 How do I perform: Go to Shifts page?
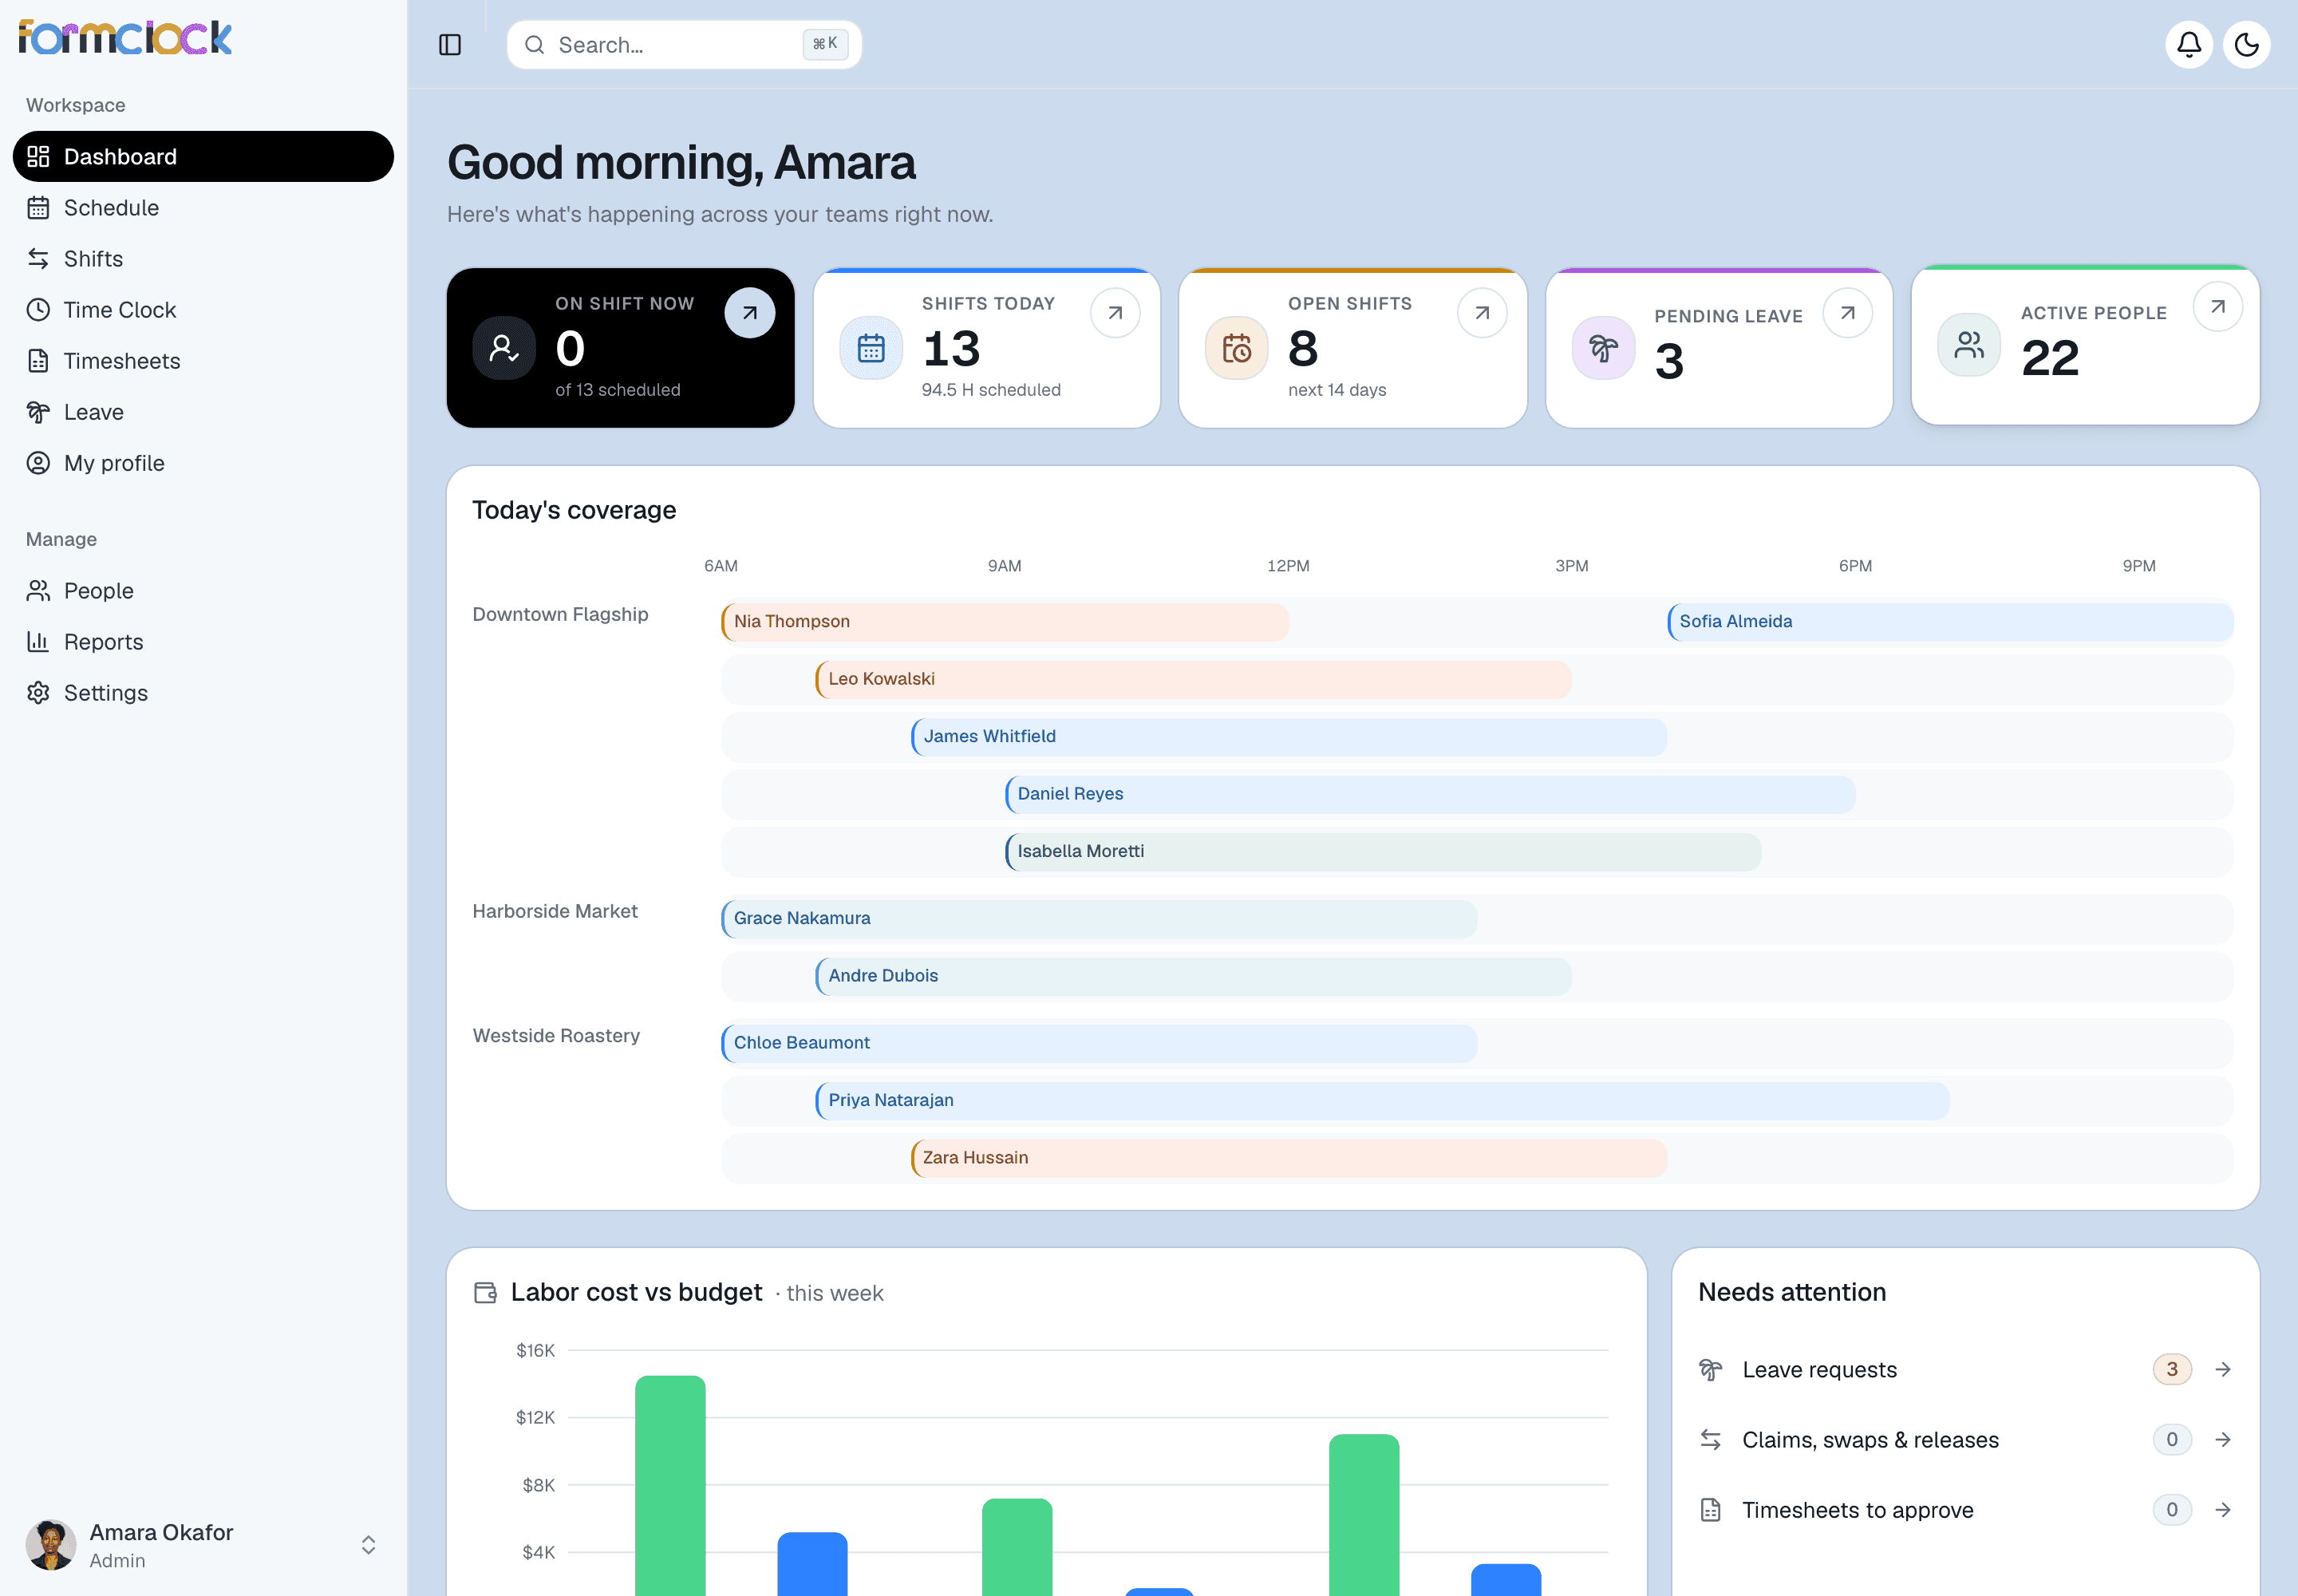click(x=203, y=259)
